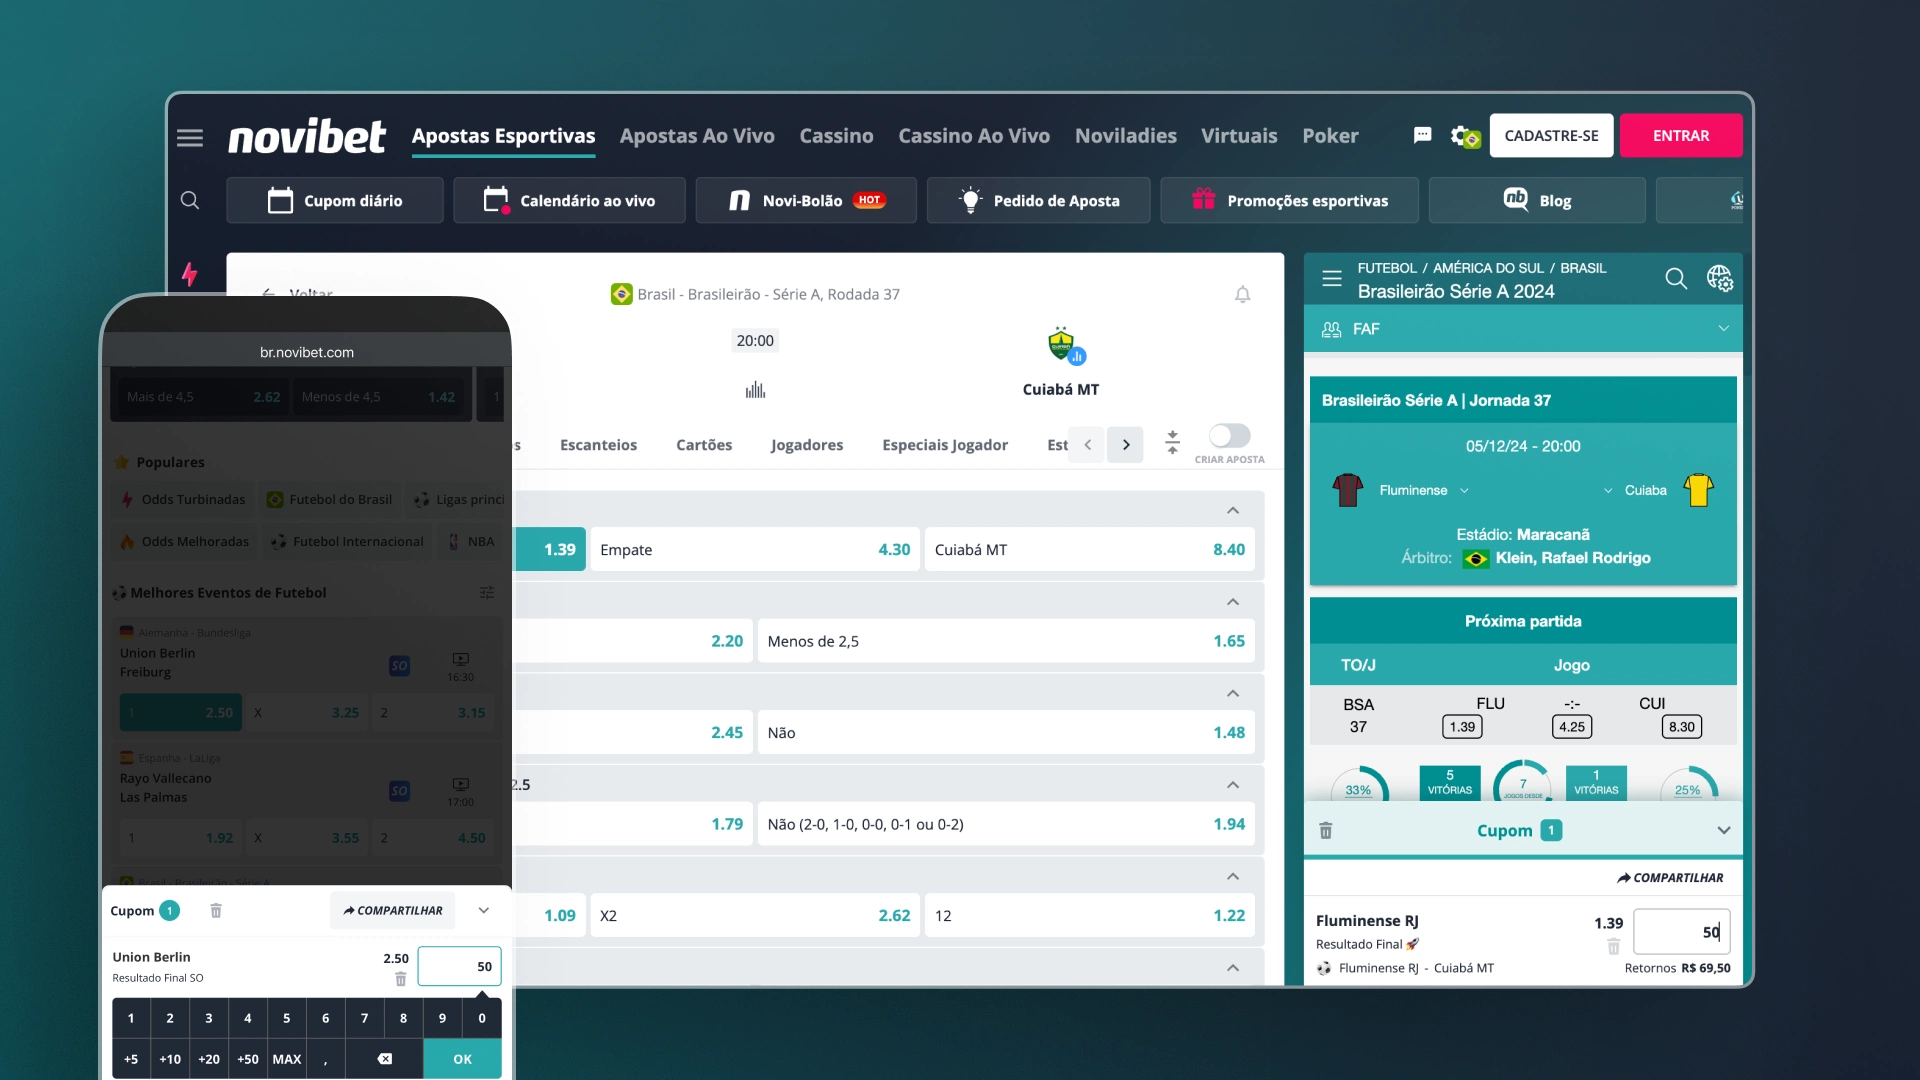Click the Fluminense jersey icon
1920x1080 pixels.
[x=1348, y=490]
